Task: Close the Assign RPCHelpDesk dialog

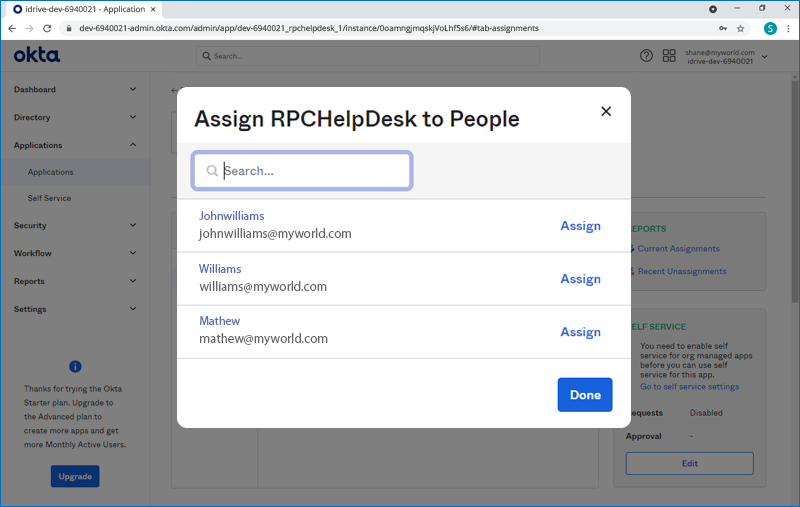Action: 605,111
